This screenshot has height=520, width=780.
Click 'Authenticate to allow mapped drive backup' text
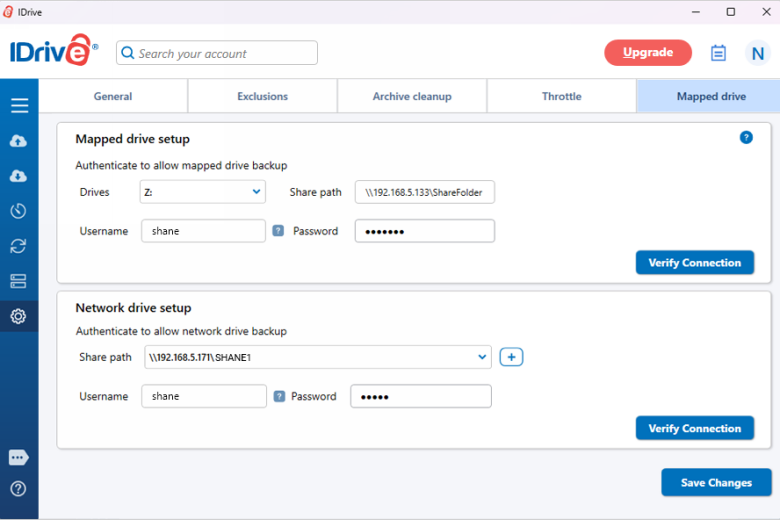[181, 165]
